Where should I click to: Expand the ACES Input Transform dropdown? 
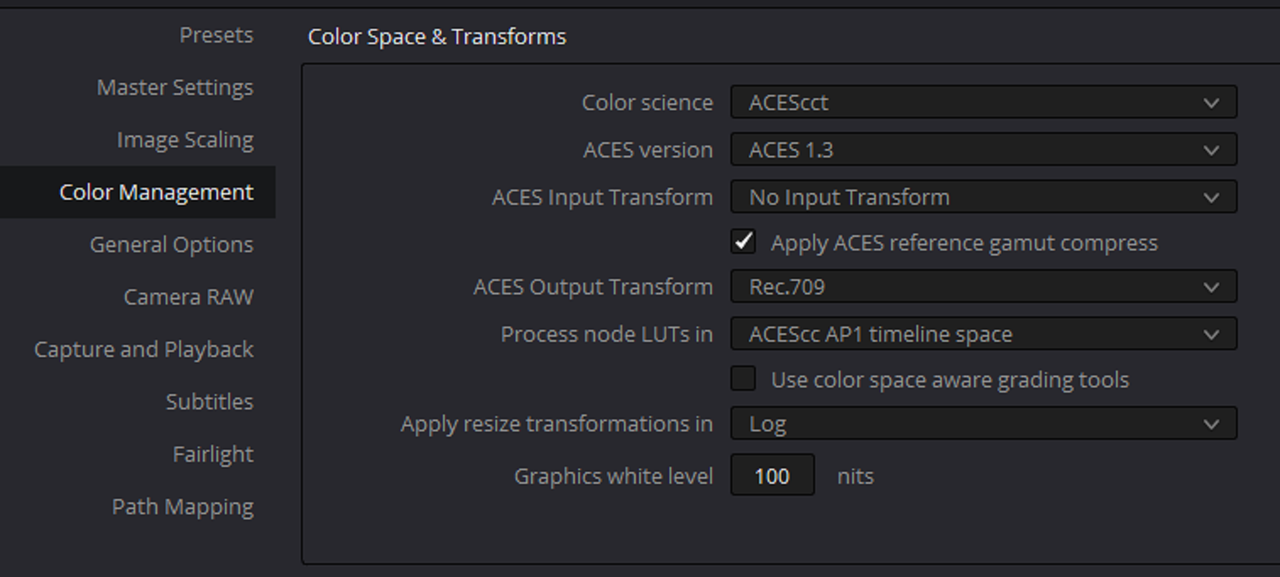[984, 197]
